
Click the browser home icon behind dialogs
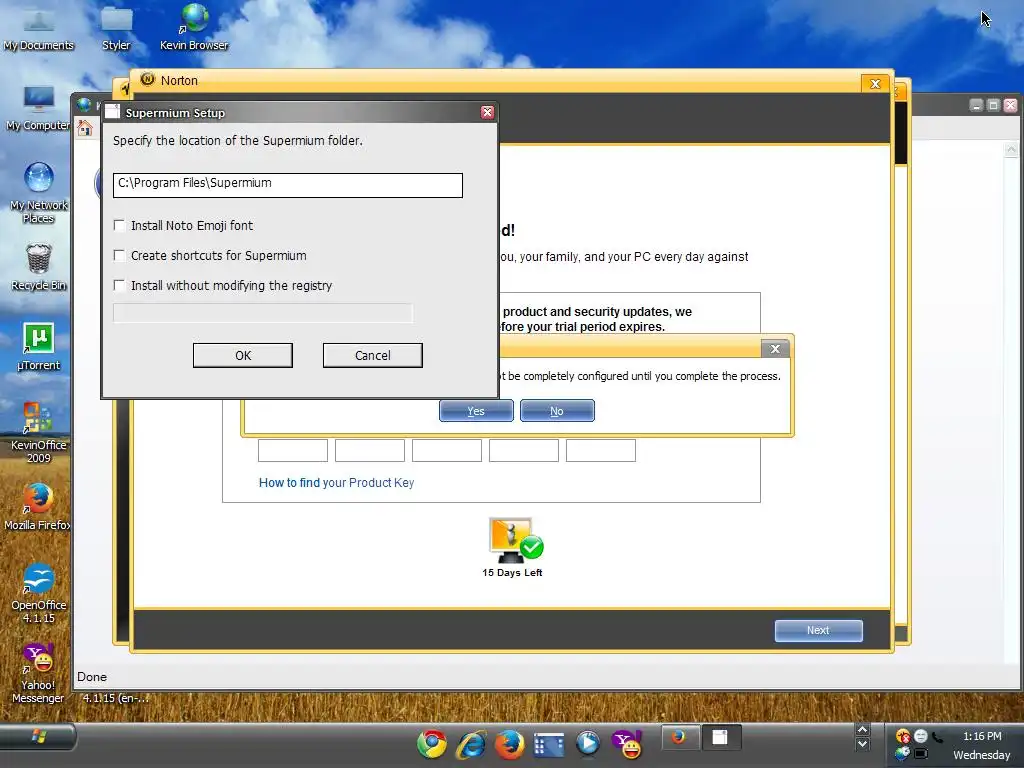pyautogui.click(x=85, y=128)
